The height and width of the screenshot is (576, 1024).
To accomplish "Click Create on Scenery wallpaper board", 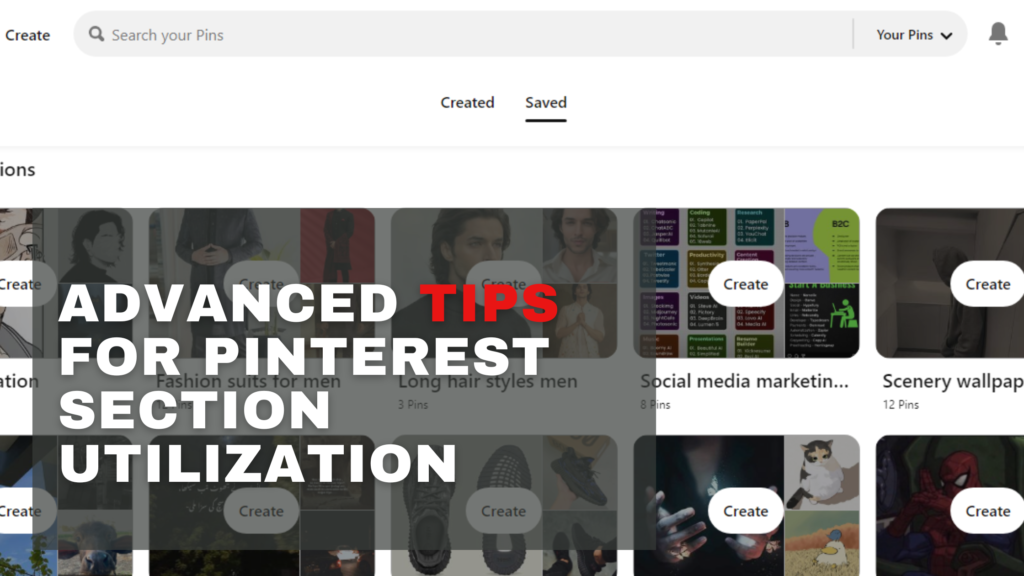I will pyautogui.click(x=987, y=284).
